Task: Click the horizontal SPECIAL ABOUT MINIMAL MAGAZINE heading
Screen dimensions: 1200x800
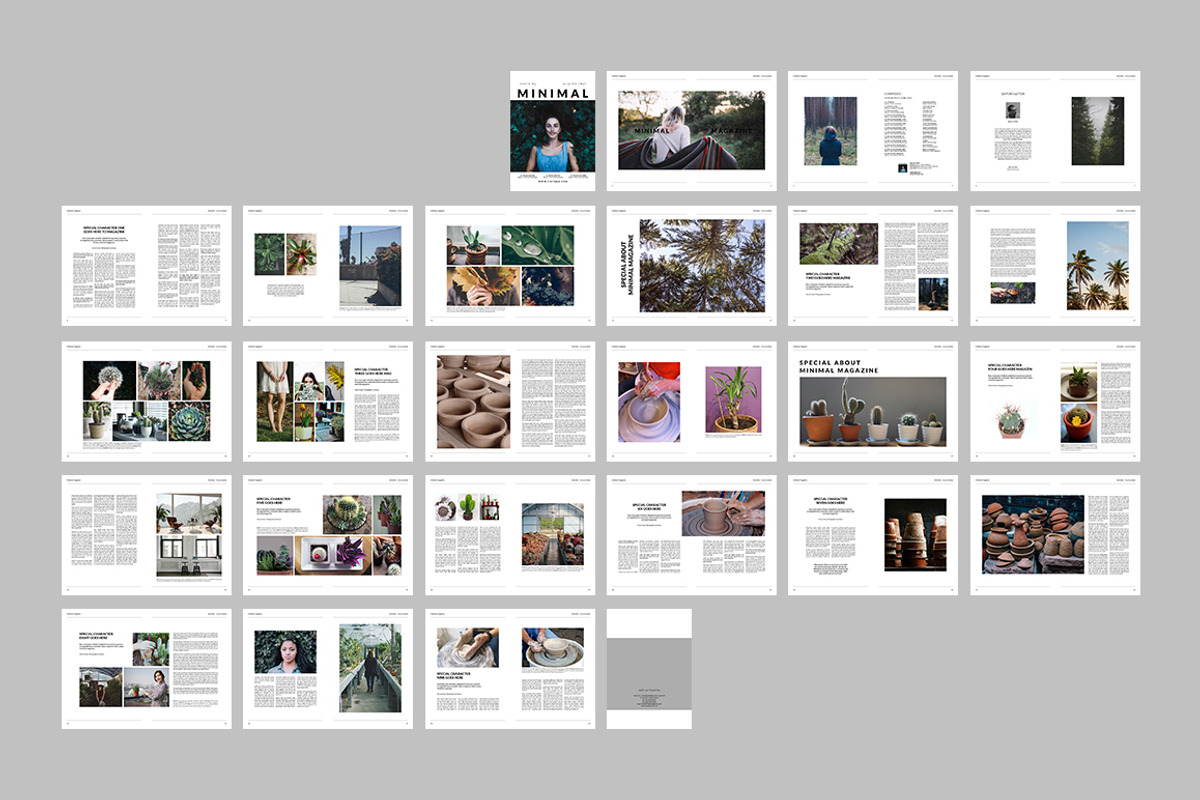Action: pyautogui.click(x=838, y=365)
